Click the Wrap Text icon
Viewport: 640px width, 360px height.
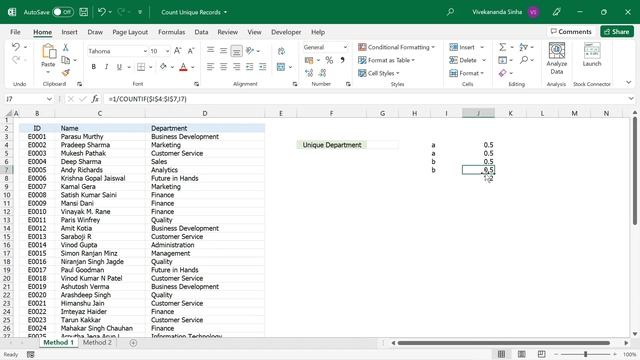[x=281, y=51]
